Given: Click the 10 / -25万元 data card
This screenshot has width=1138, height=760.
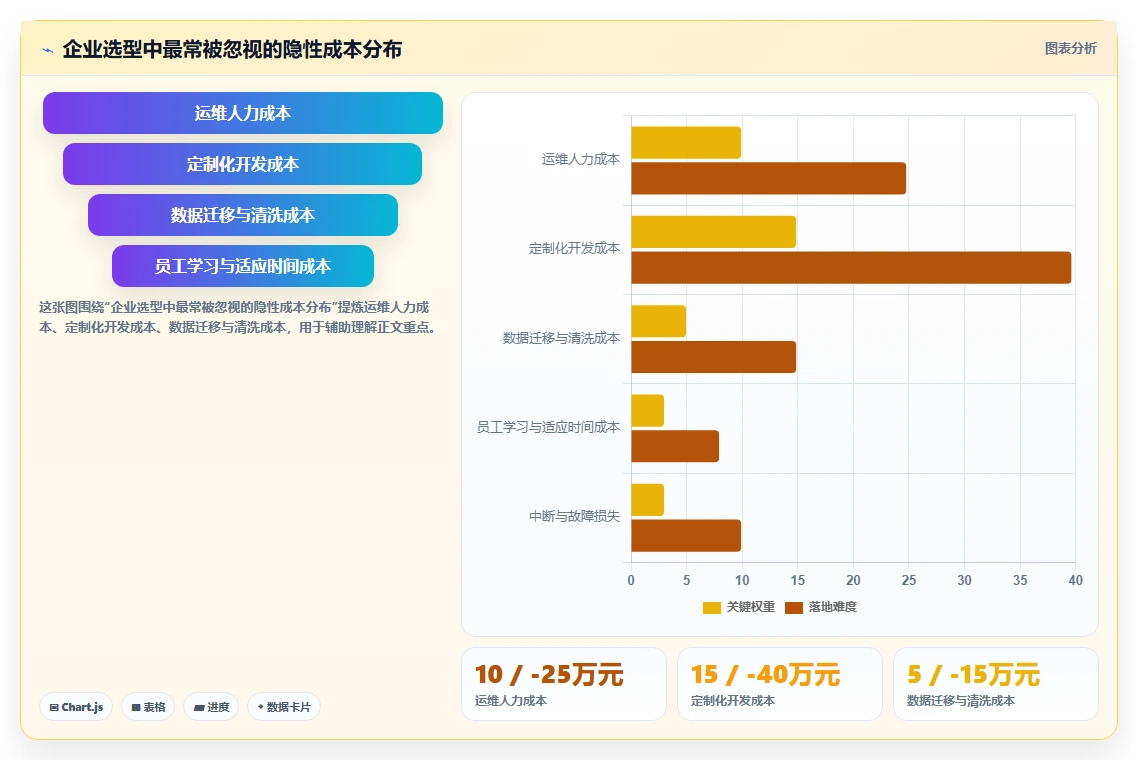Looking at the screenshot, I should [564, 684].
